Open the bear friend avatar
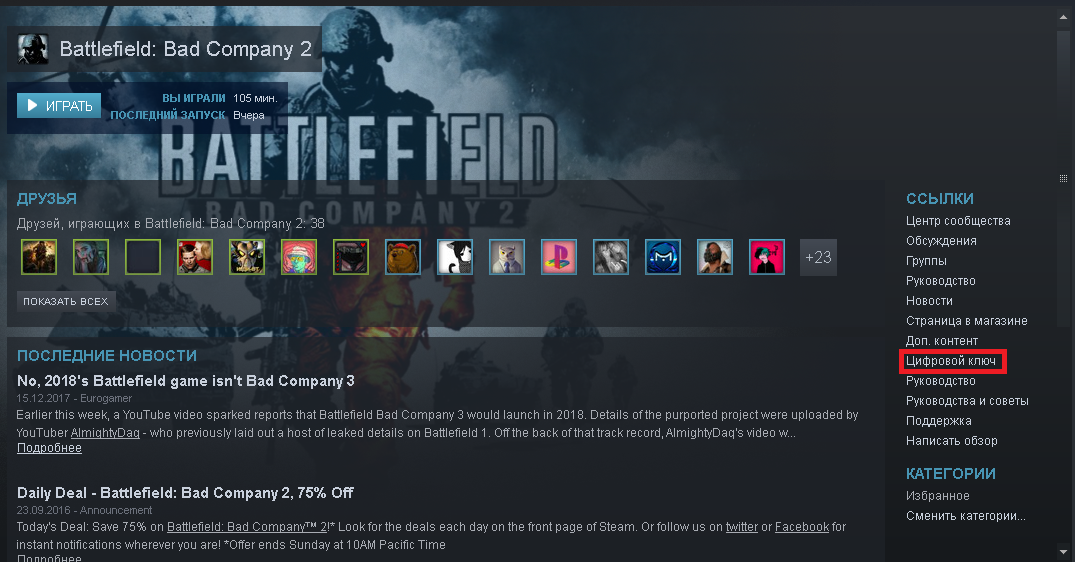The width and height of the screenshot is (1075, 562). [403, 257]
